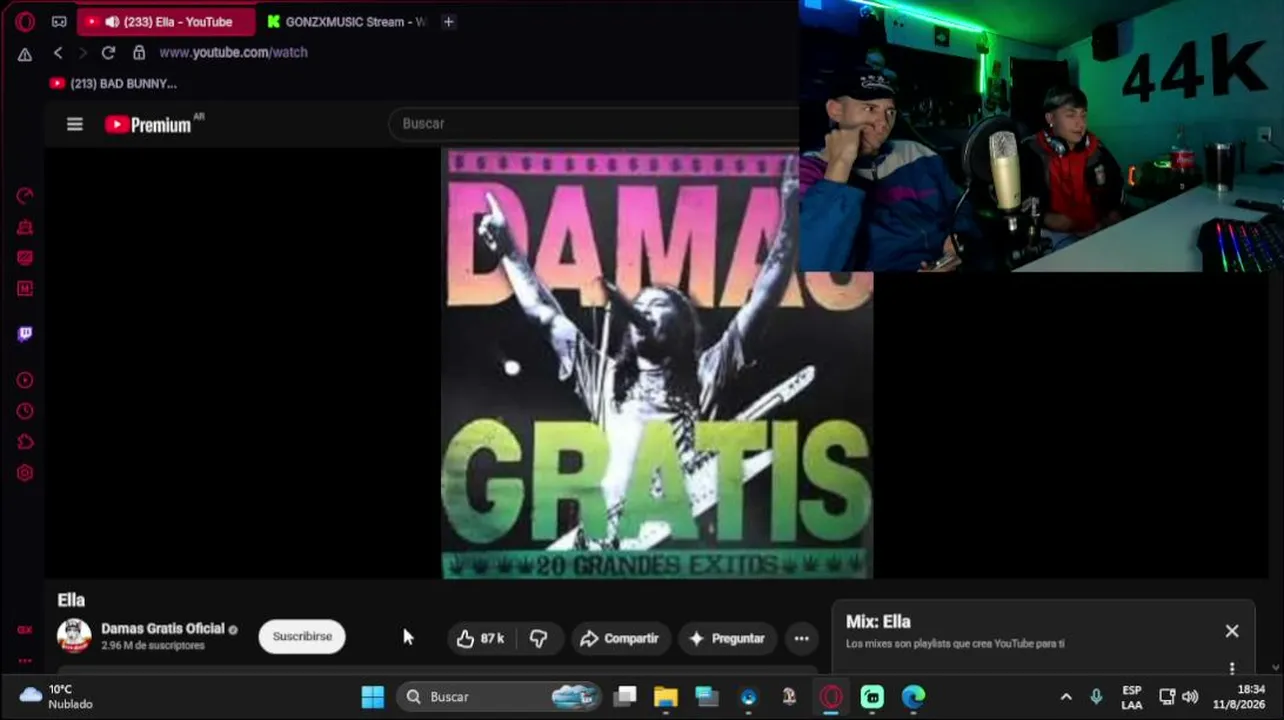Screen dimensions: 1284x720
Task: Open the YouTube hamburger guide menu
Action: tap(75, 124)
